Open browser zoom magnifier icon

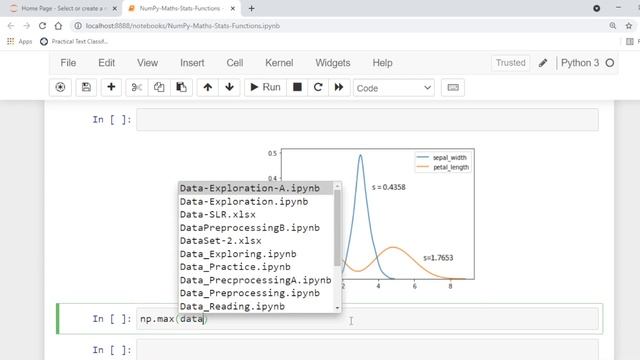click(613, 26)
